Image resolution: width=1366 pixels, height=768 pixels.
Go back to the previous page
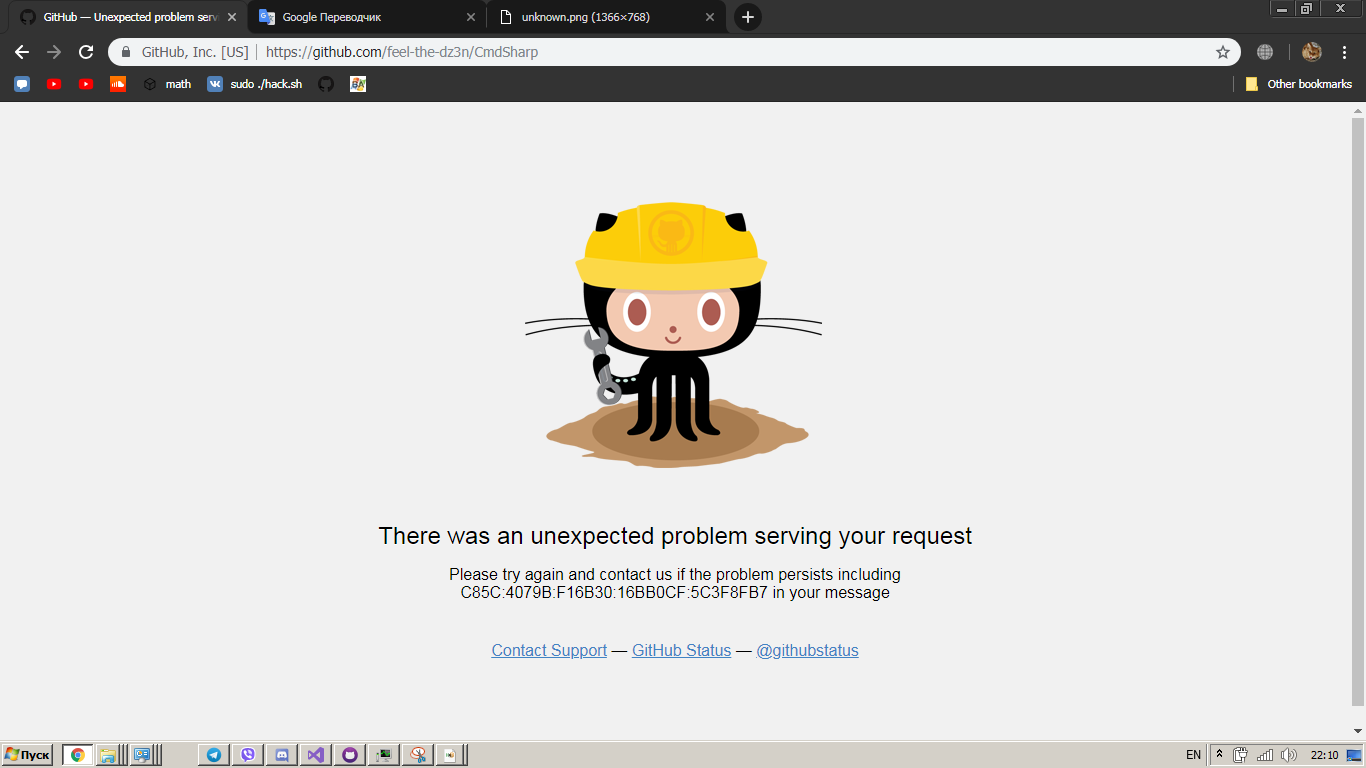[22, 52]
